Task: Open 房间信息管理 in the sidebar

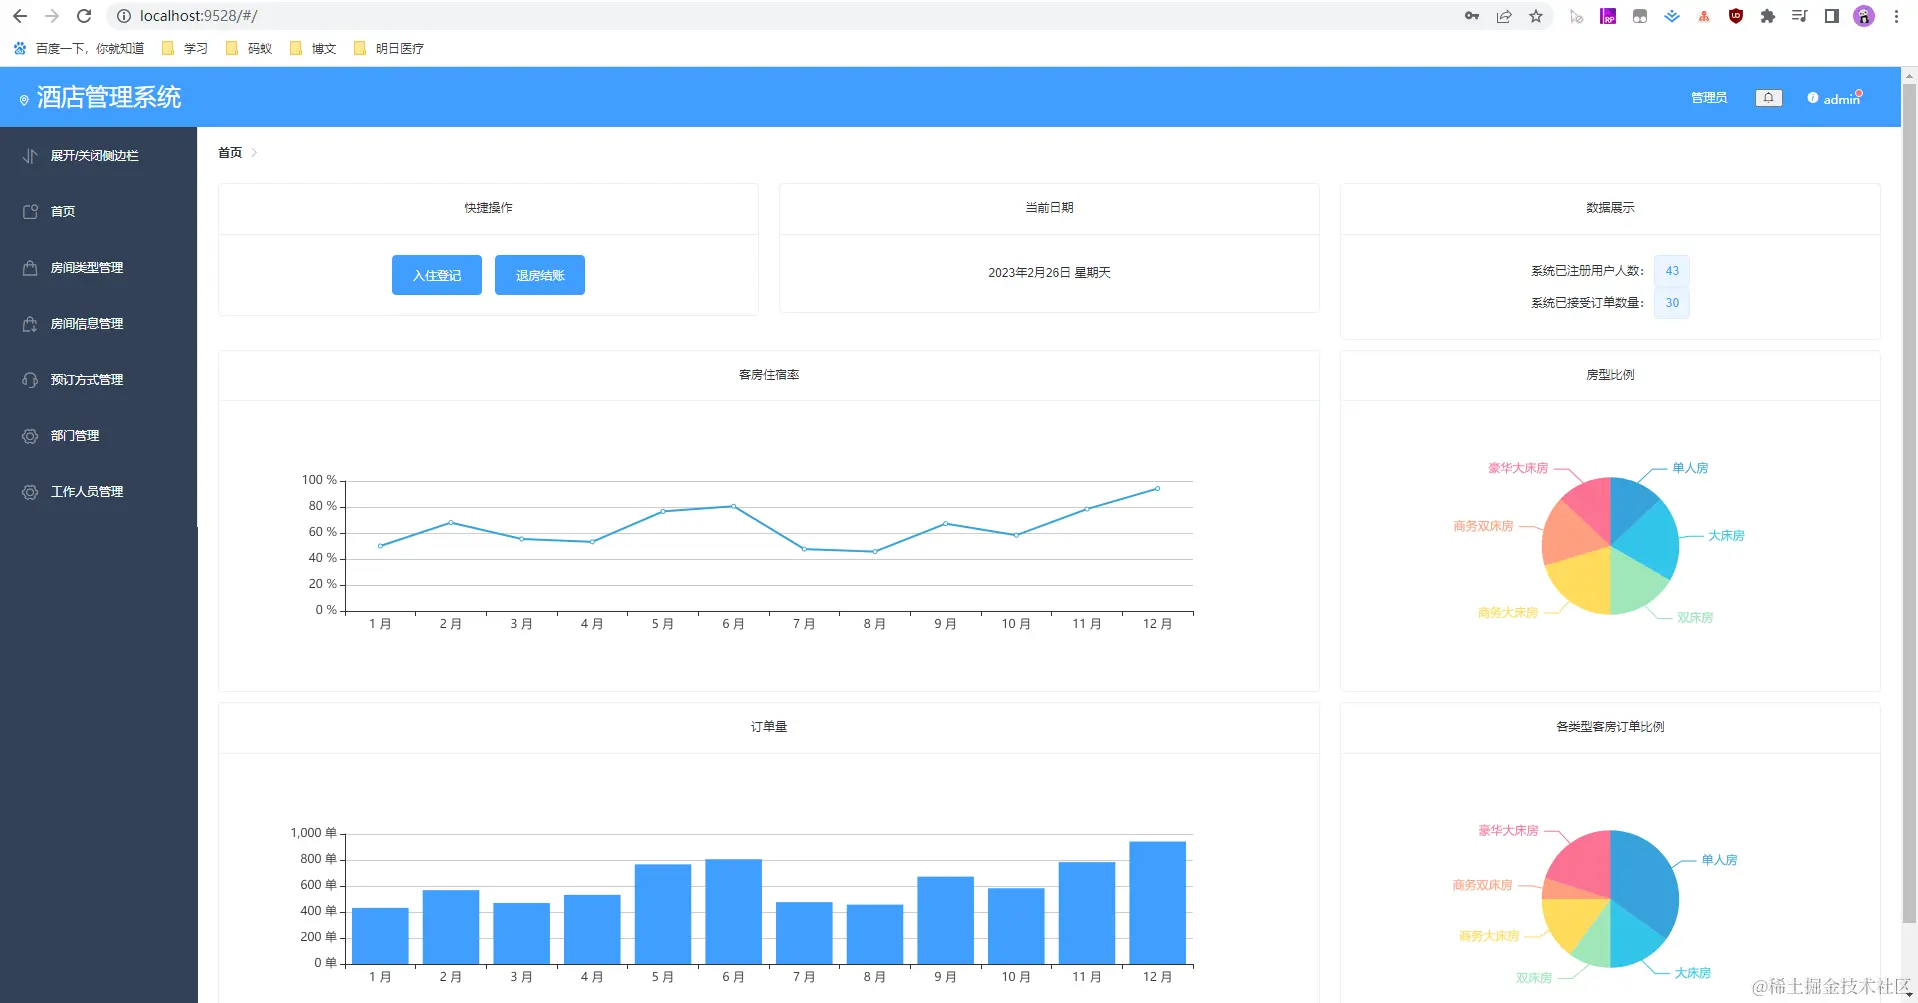Action: 98,323
